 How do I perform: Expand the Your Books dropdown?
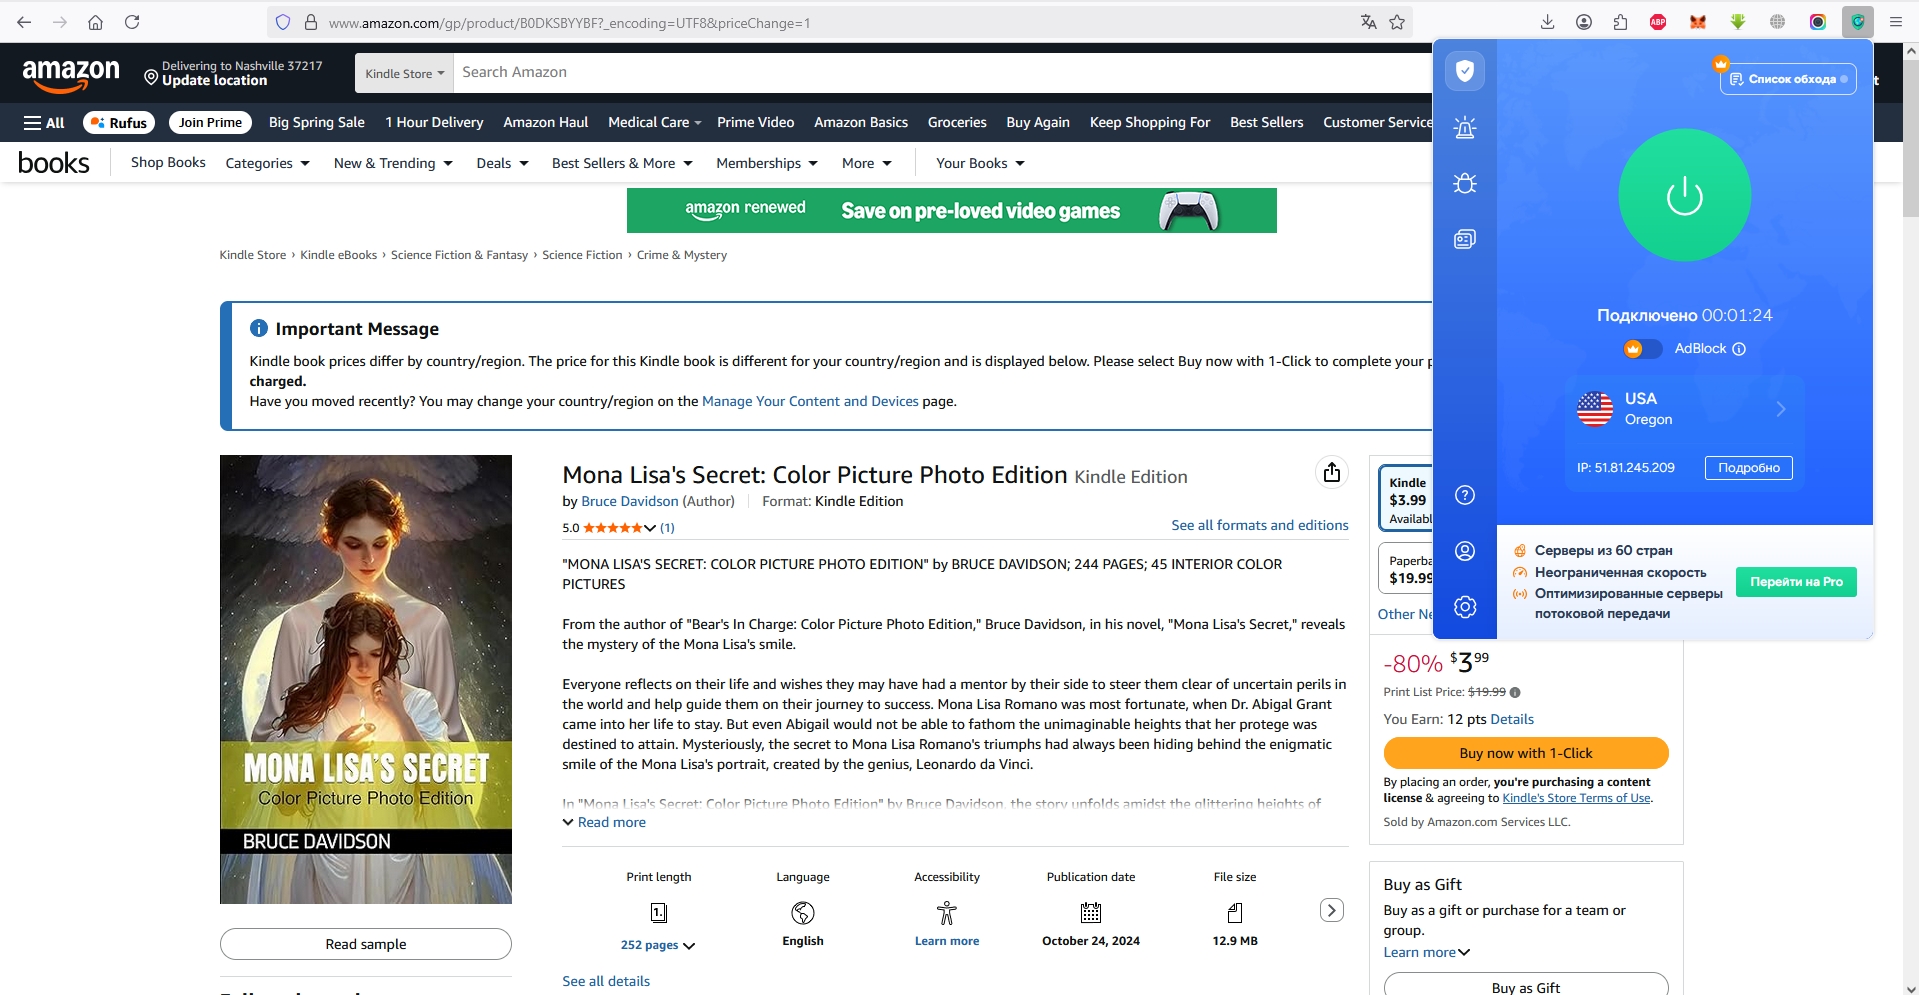(980, 164)
